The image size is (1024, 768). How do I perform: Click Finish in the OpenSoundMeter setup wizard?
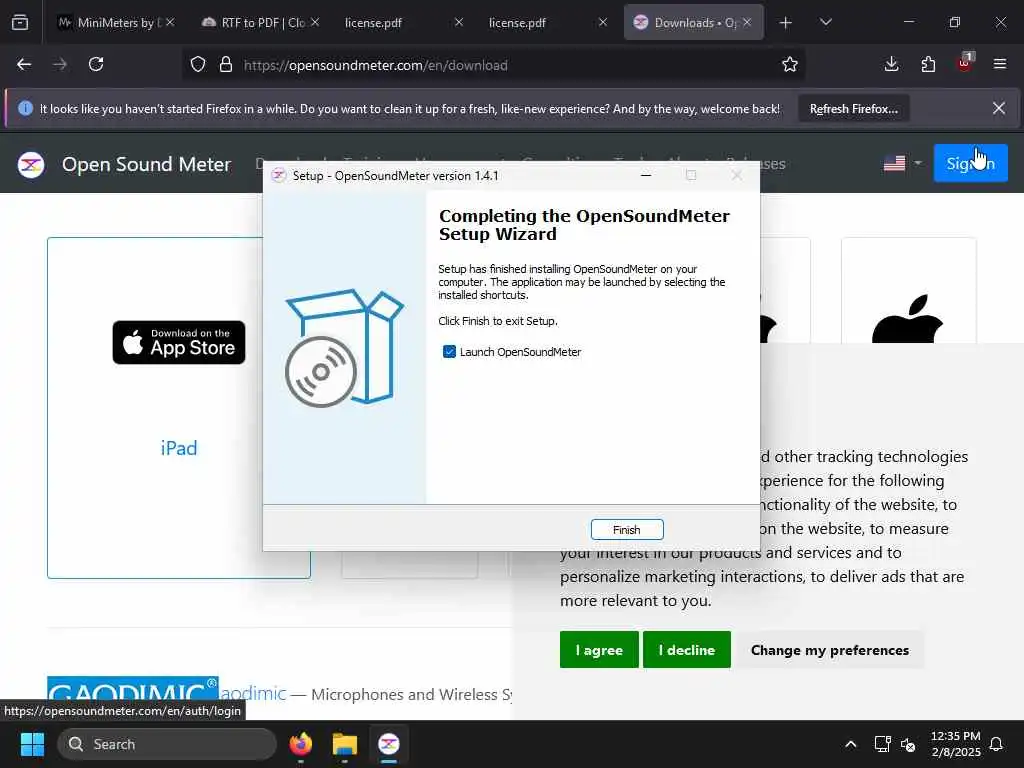click(x=627, y=530)
